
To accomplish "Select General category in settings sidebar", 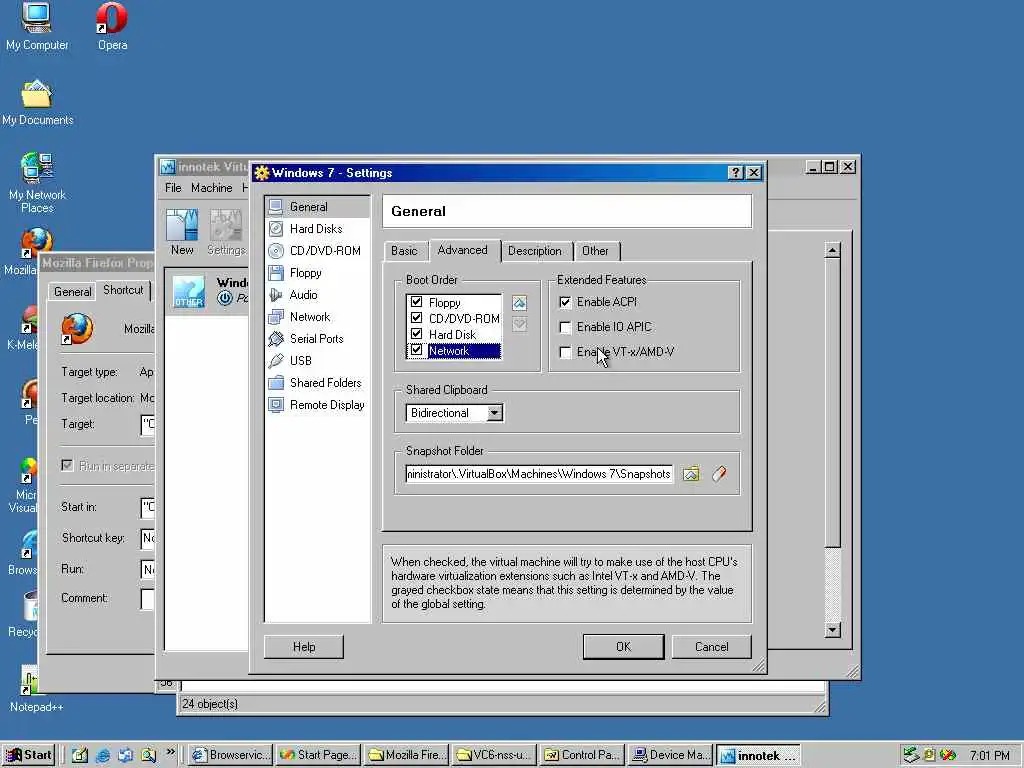I will coord(317,207).
